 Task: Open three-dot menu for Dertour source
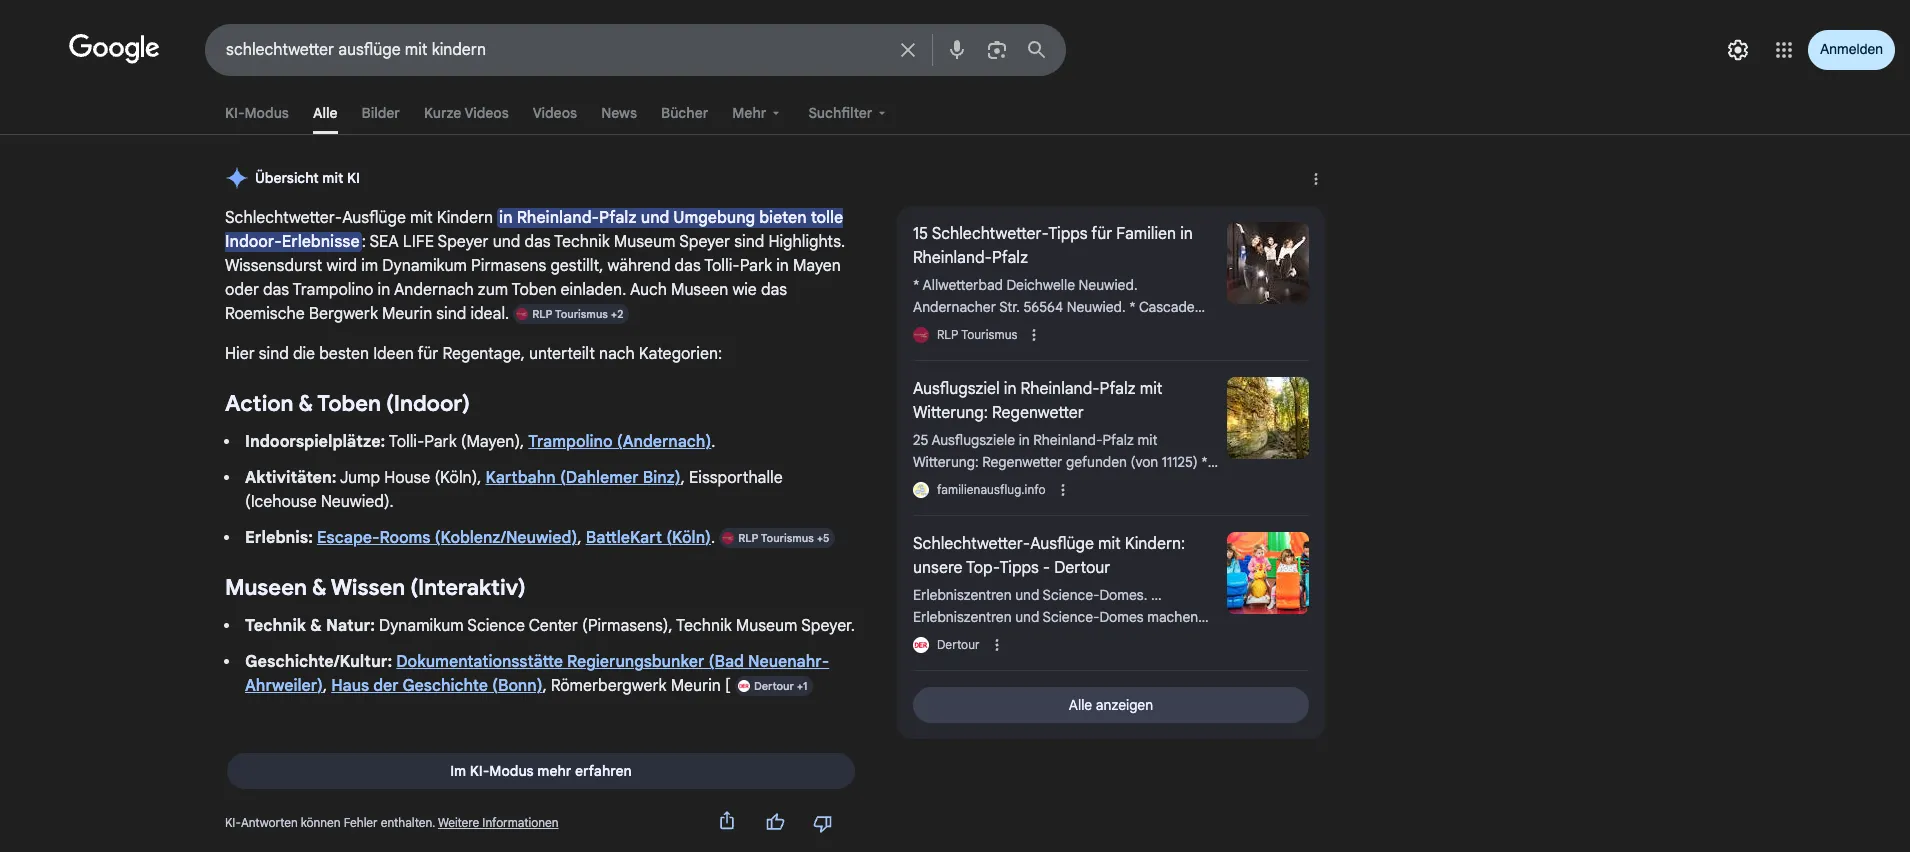click(997, 645)
